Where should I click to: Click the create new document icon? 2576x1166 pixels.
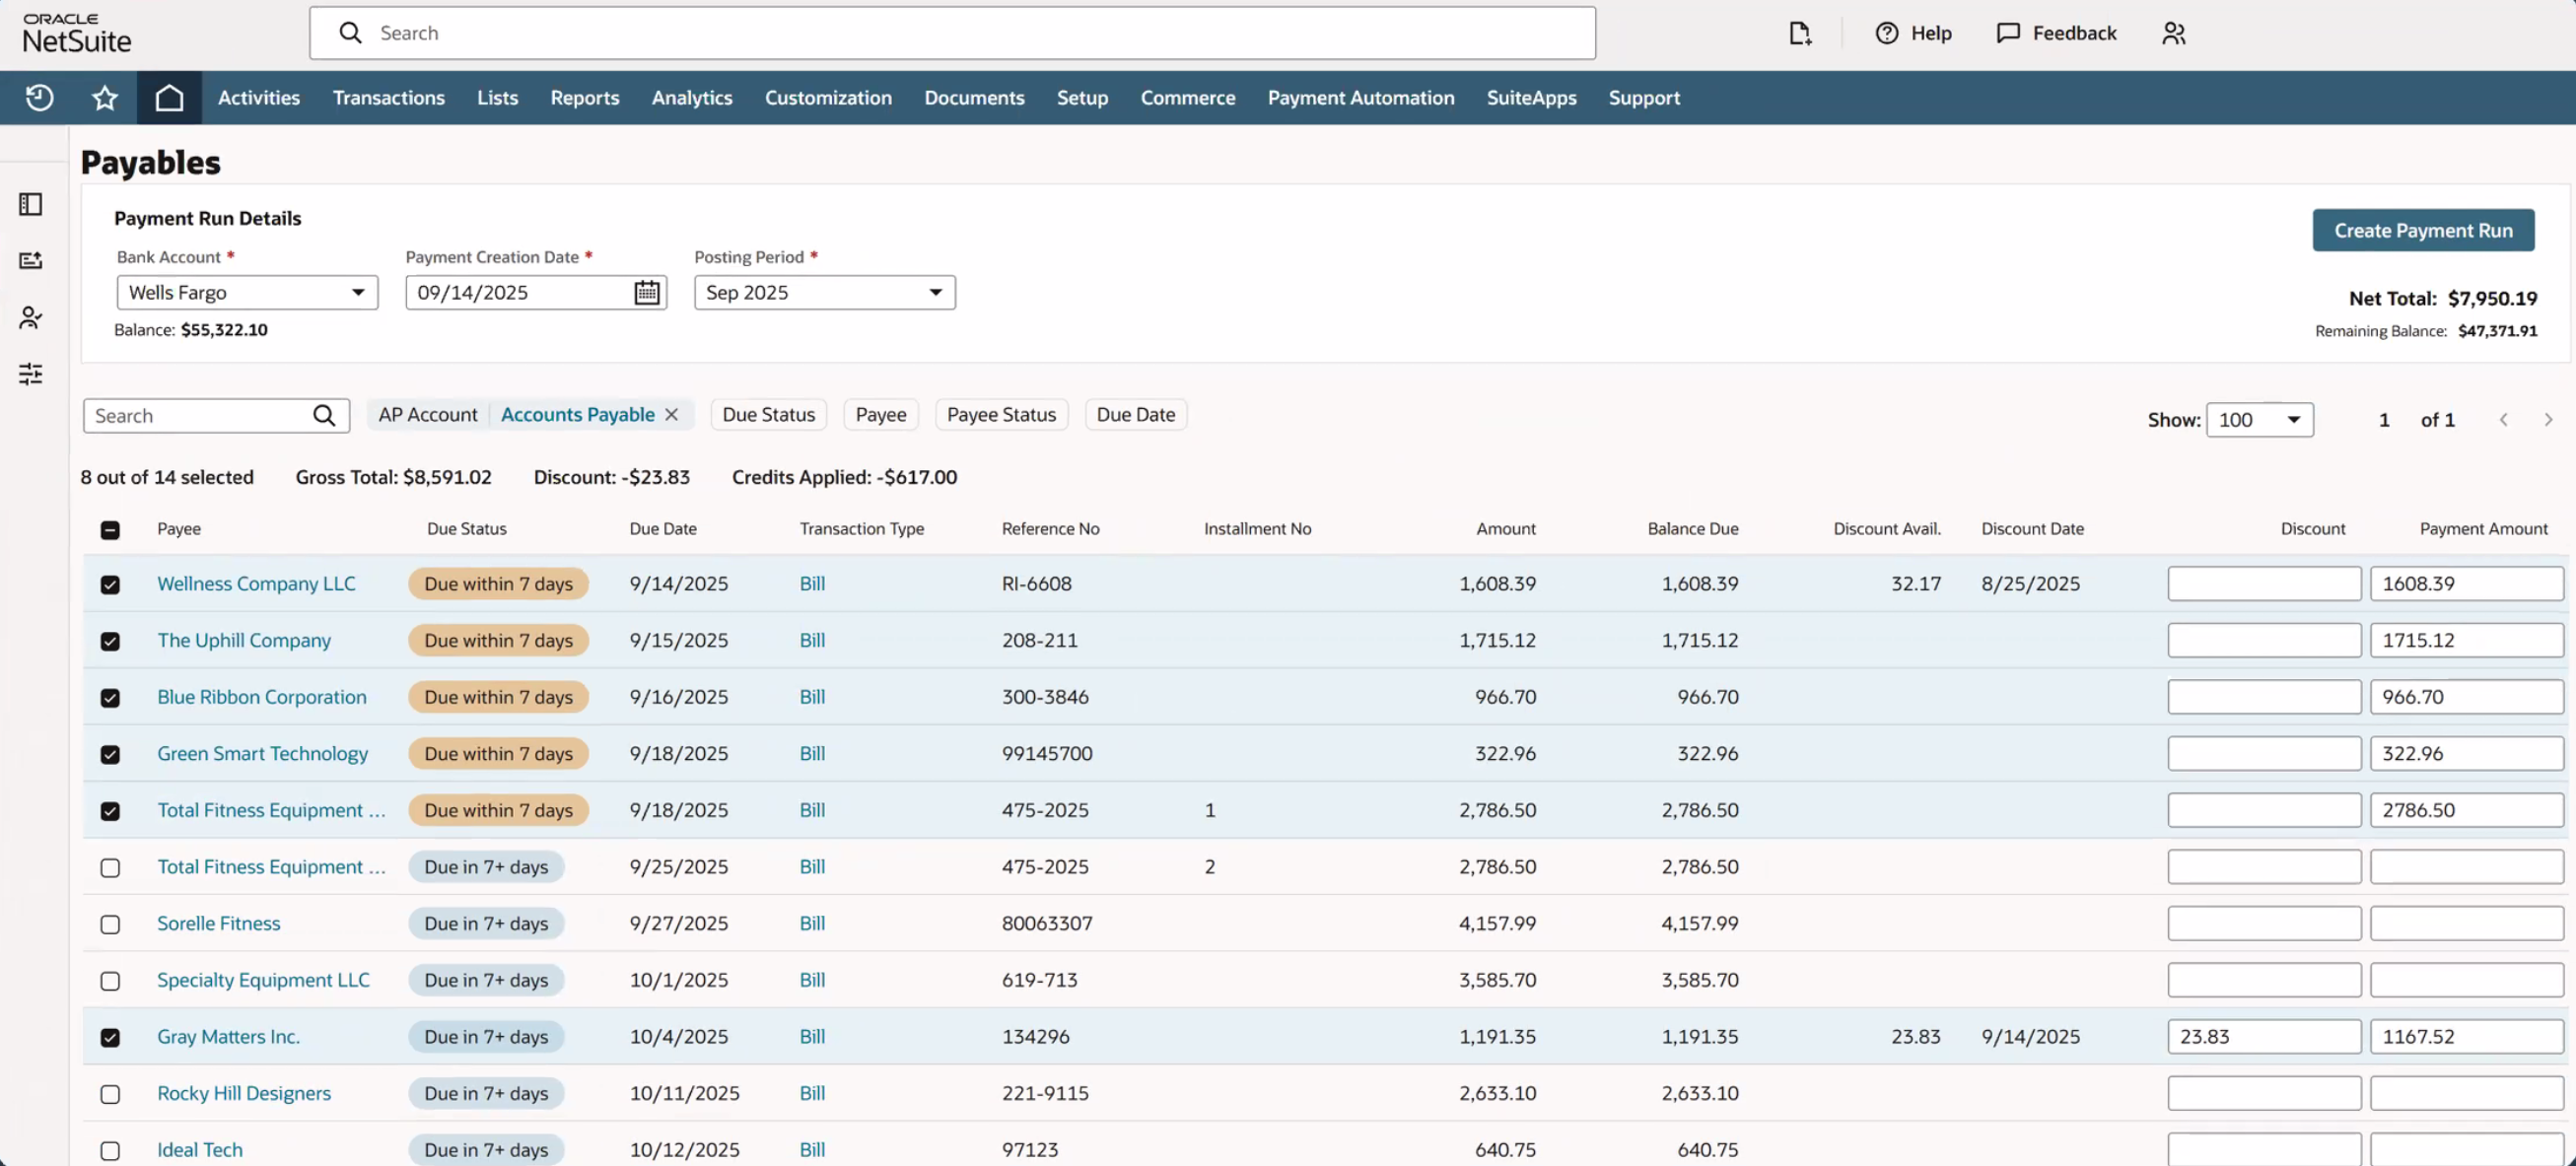click(1799, 33)
